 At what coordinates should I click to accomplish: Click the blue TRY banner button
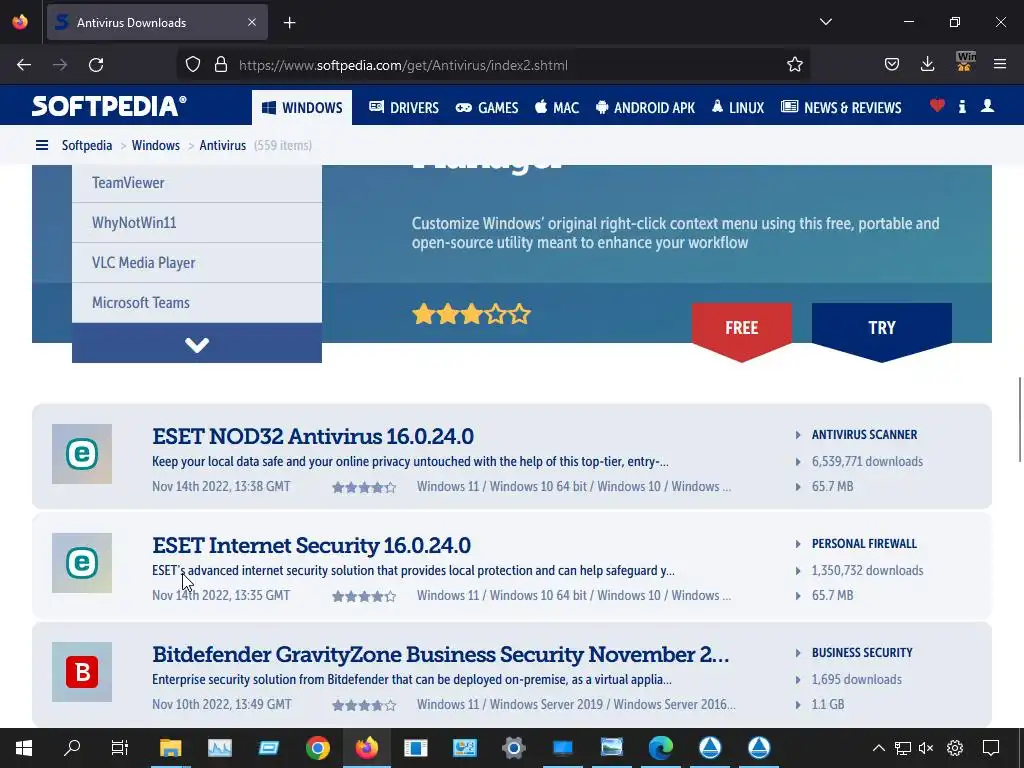click(882, 331)
